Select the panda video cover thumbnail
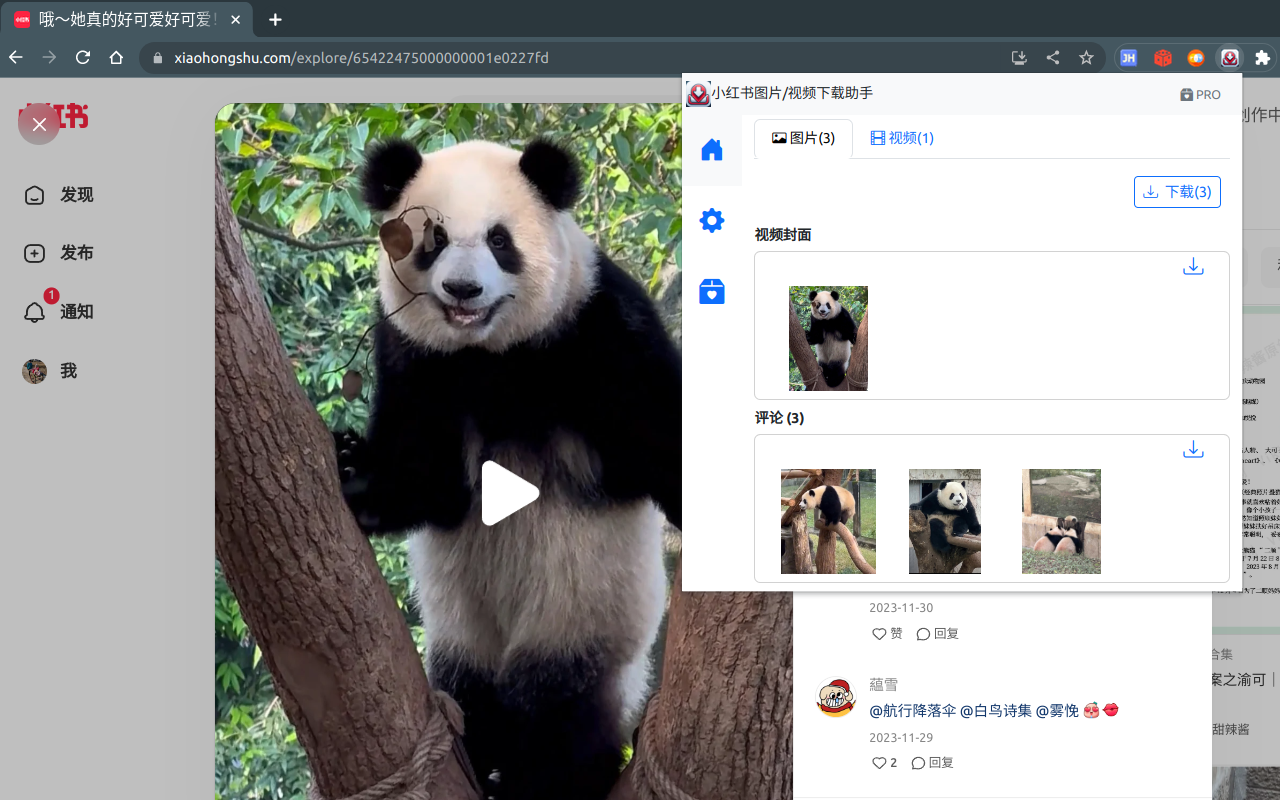Viewport: 1280px width, 800px height. [828, 338]
